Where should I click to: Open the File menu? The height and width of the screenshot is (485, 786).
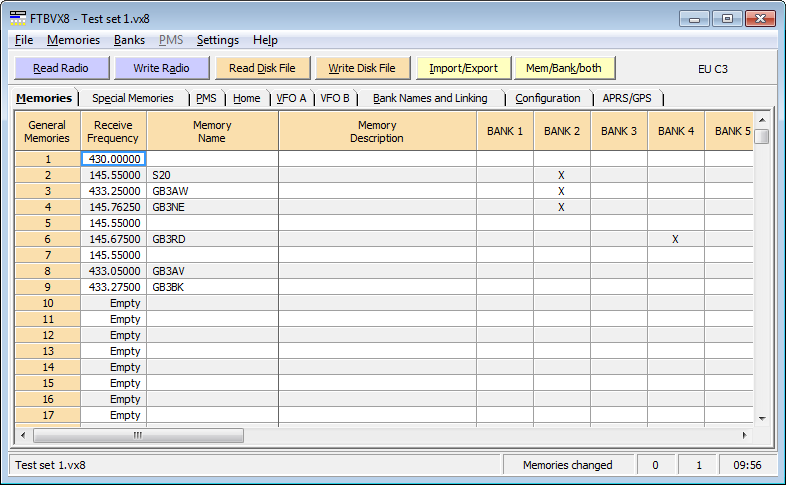coord(24,40)
